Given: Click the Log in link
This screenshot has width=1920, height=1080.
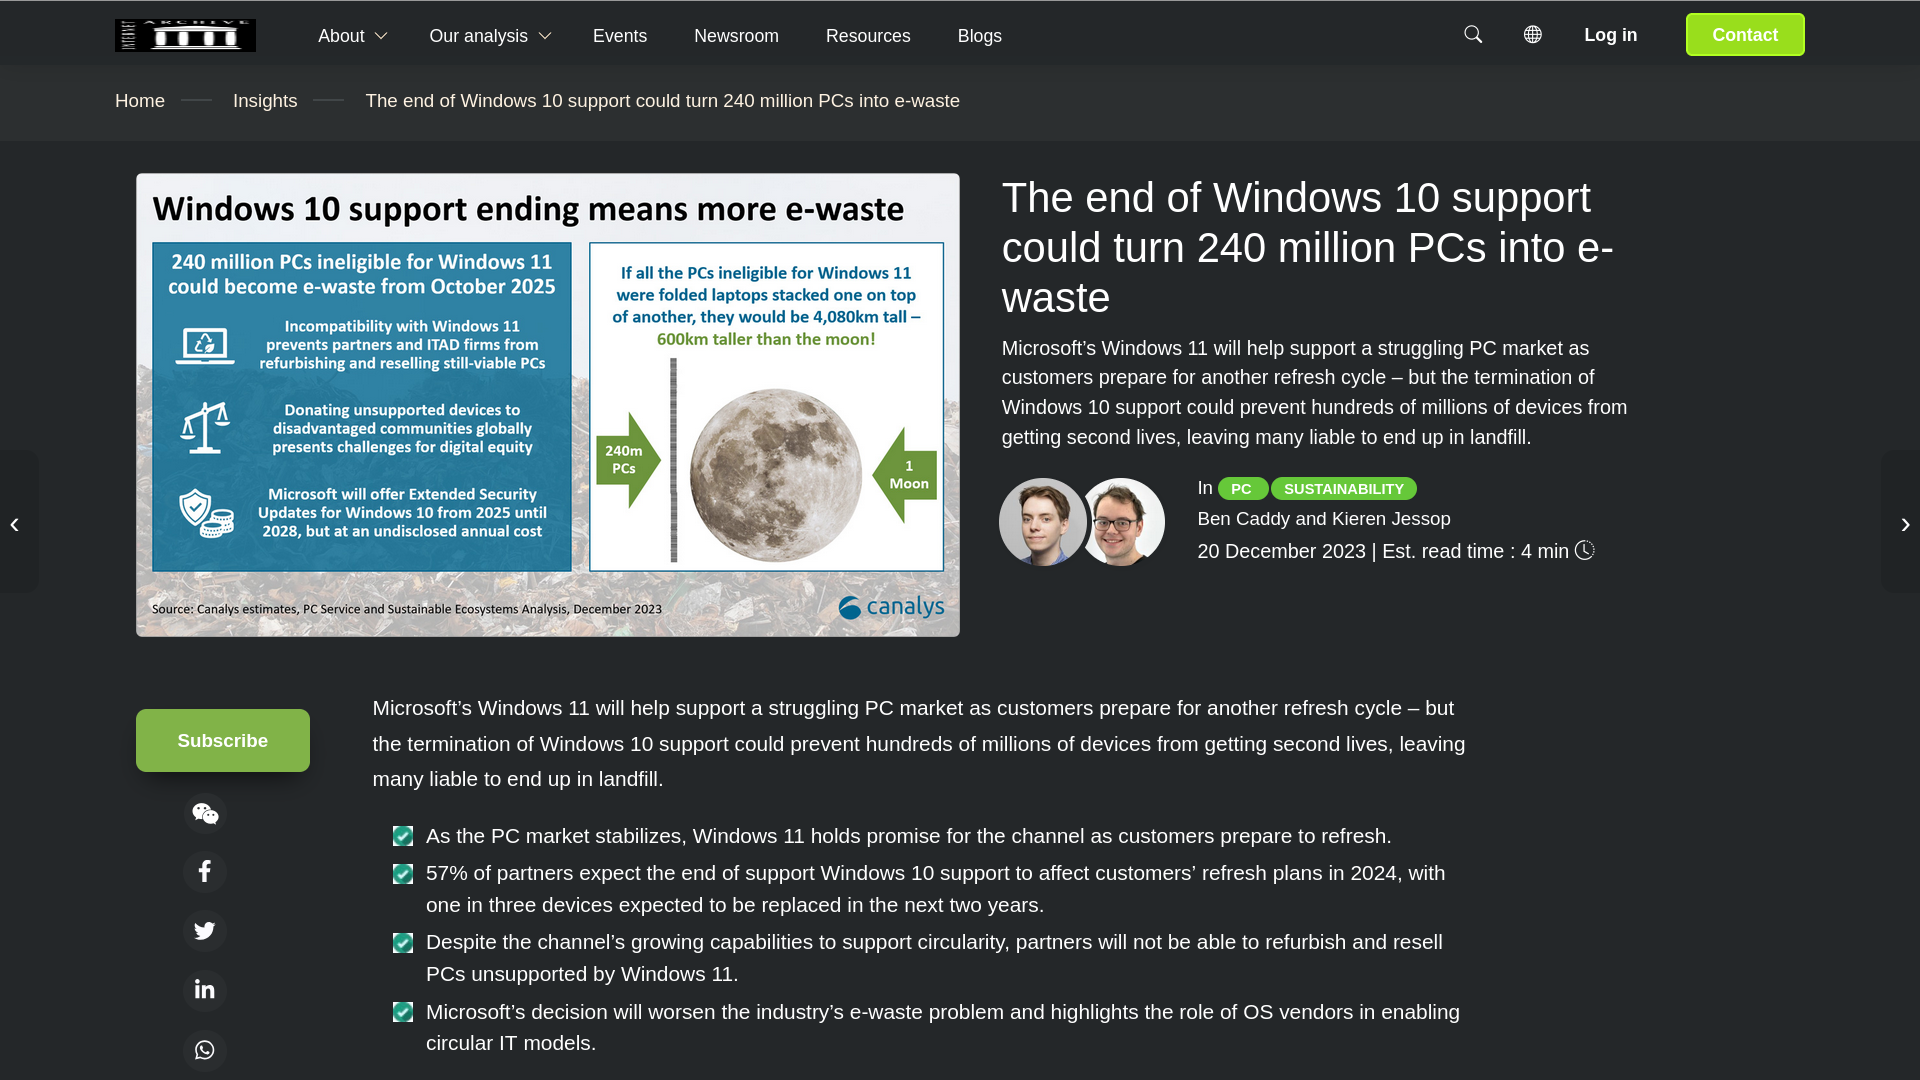Looking at the screenshot, I should (x=1610, y=35).
